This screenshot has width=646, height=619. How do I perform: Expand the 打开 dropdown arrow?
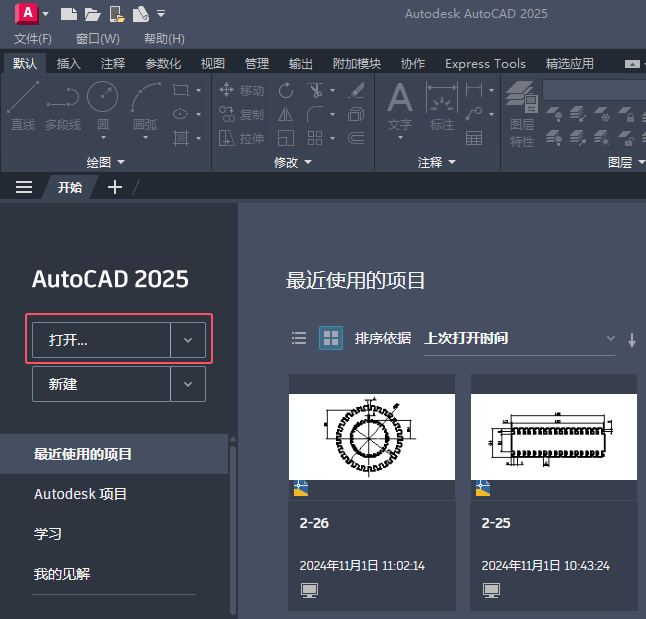point(188,340)
